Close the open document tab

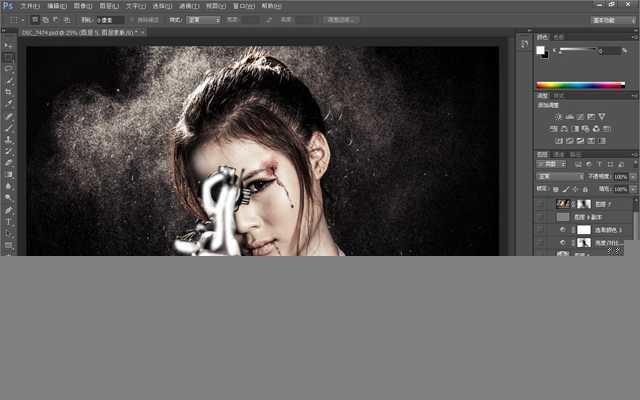click(142, 32)
